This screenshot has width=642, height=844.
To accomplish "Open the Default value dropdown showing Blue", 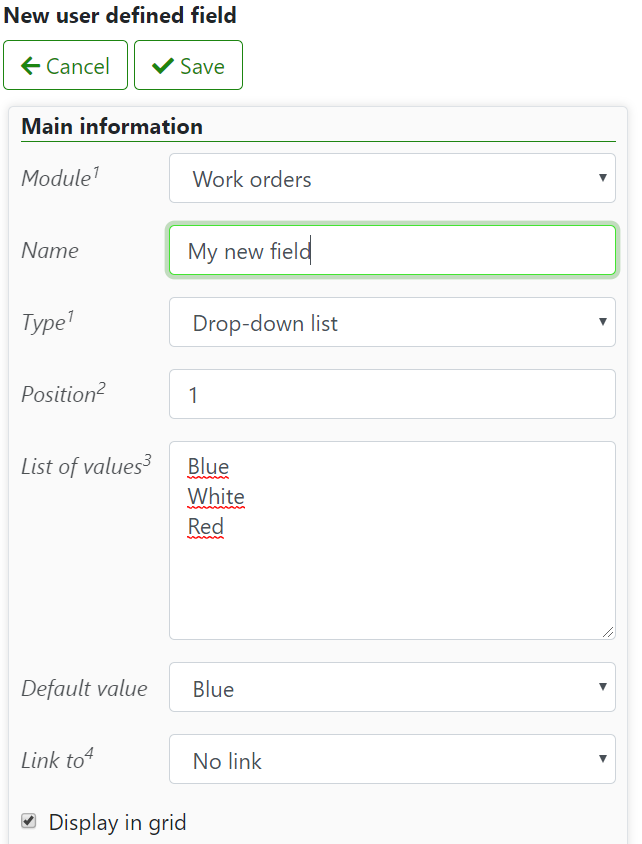I will 392,687.
